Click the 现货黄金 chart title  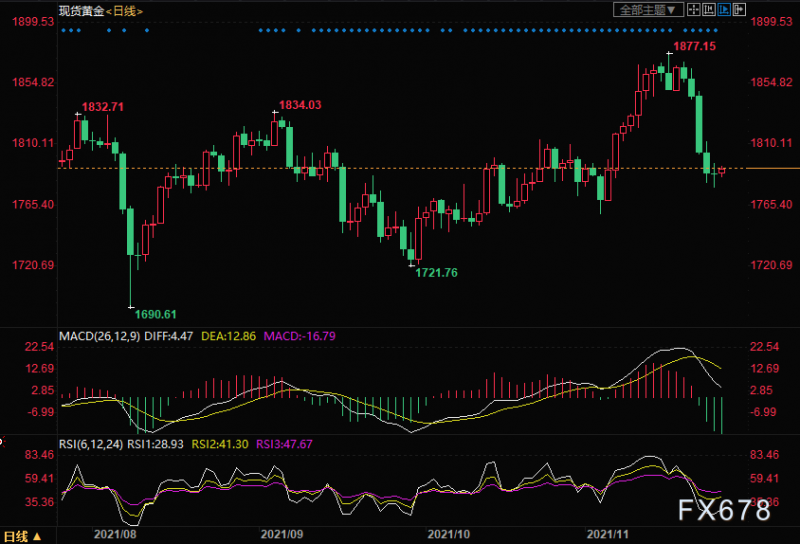82,11
